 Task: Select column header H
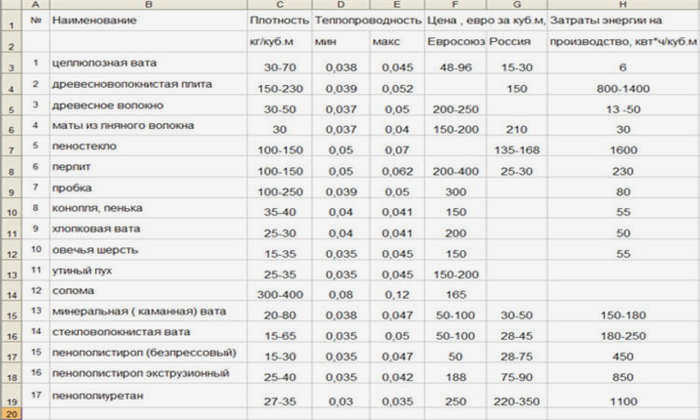(623, 4)
